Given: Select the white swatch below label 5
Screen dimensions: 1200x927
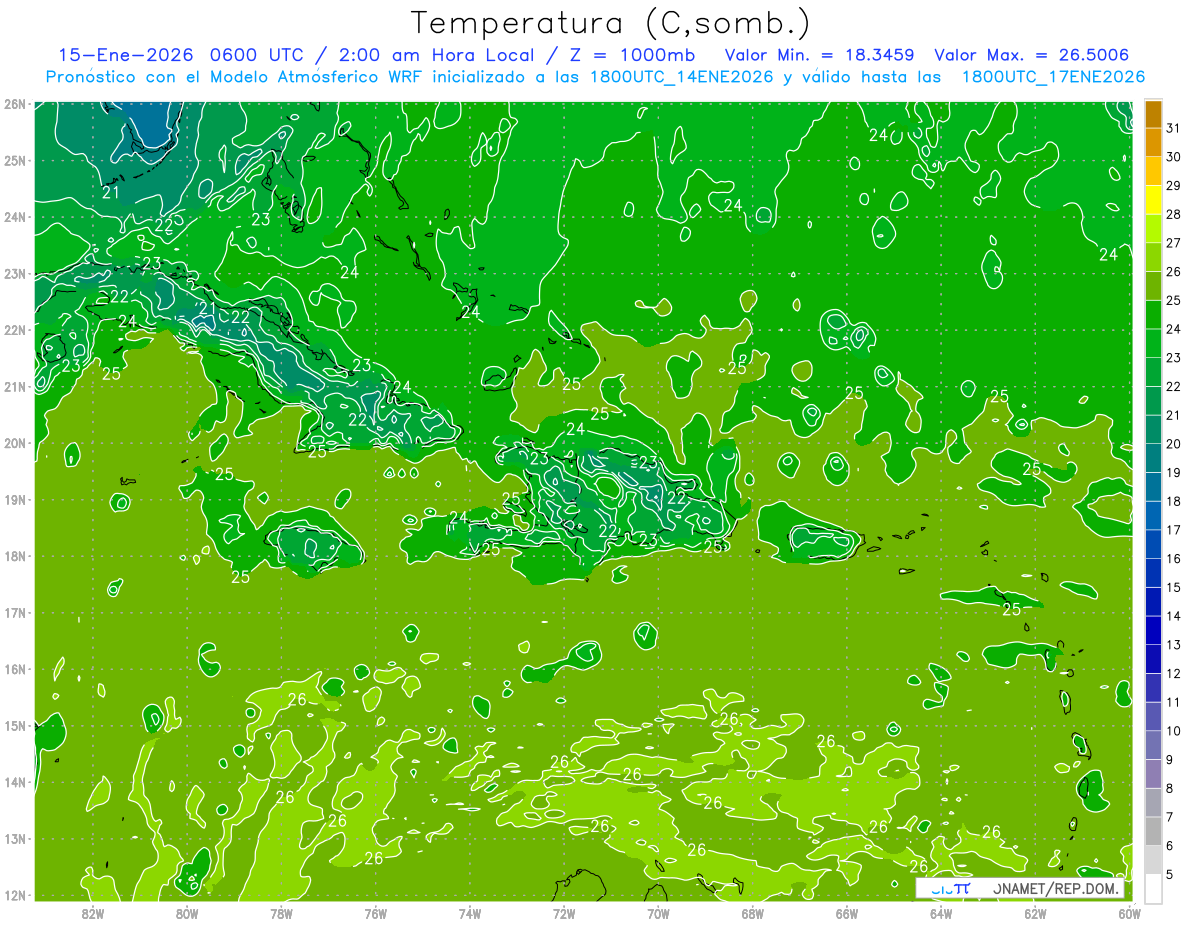Looking at the screenshot, I should (x=1153, y=889).
